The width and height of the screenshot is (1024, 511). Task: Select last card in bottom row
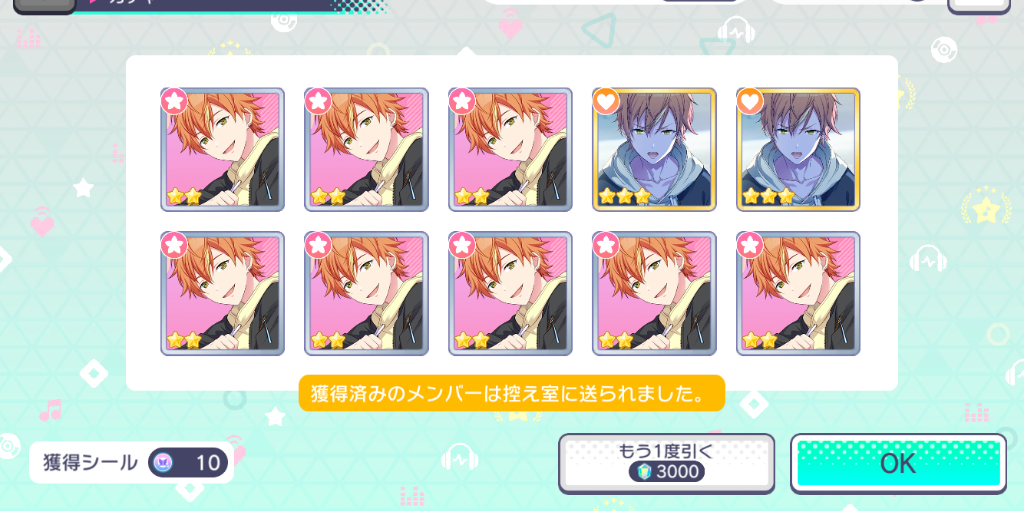[798, 293]
